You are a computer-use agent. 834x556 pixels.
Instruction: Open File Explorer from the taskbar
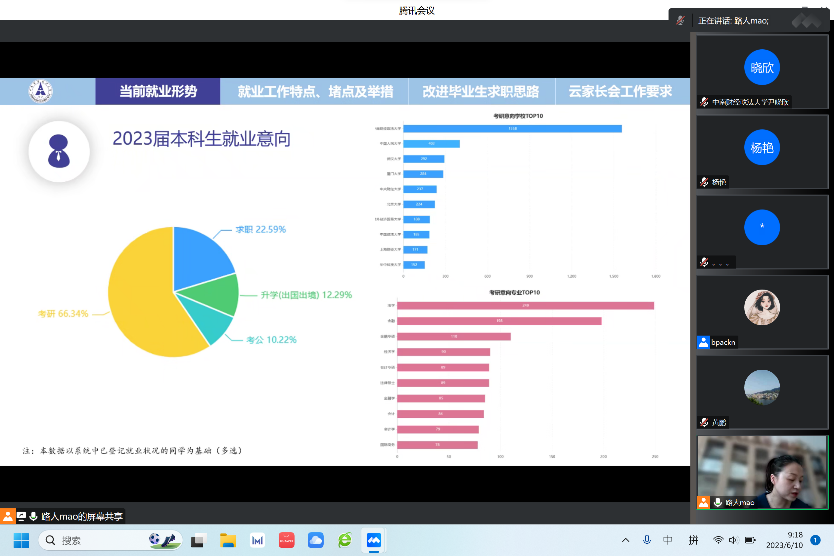coord(228,540)
